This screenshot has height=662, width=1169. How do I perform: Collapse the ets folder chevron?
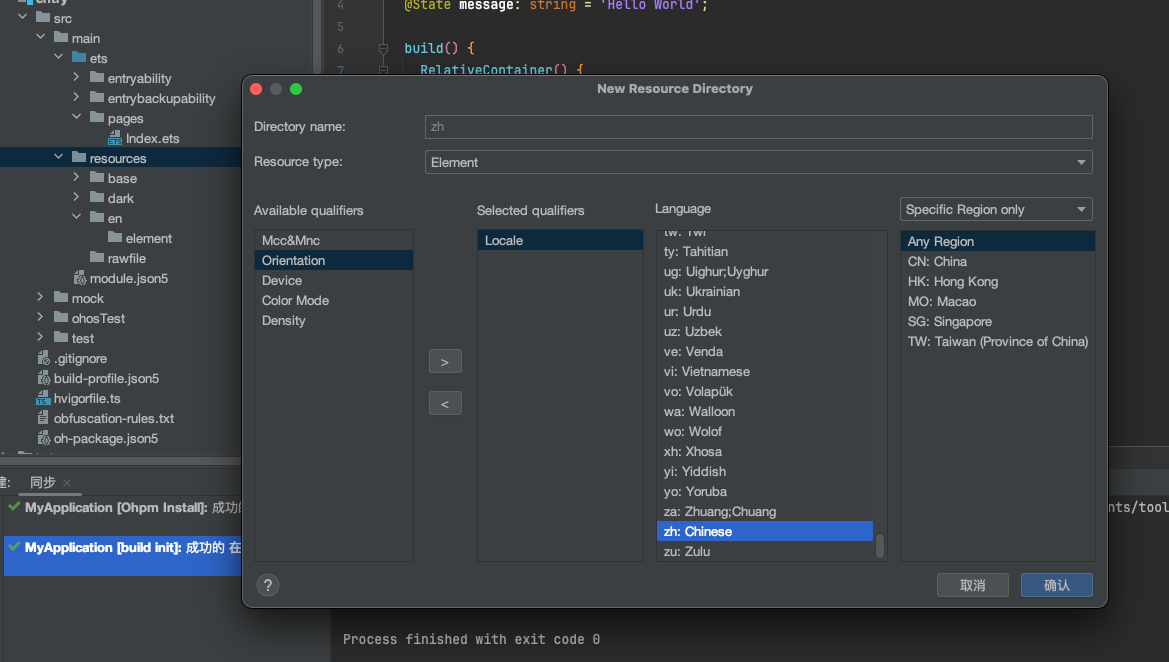click(x=58, y=57)
